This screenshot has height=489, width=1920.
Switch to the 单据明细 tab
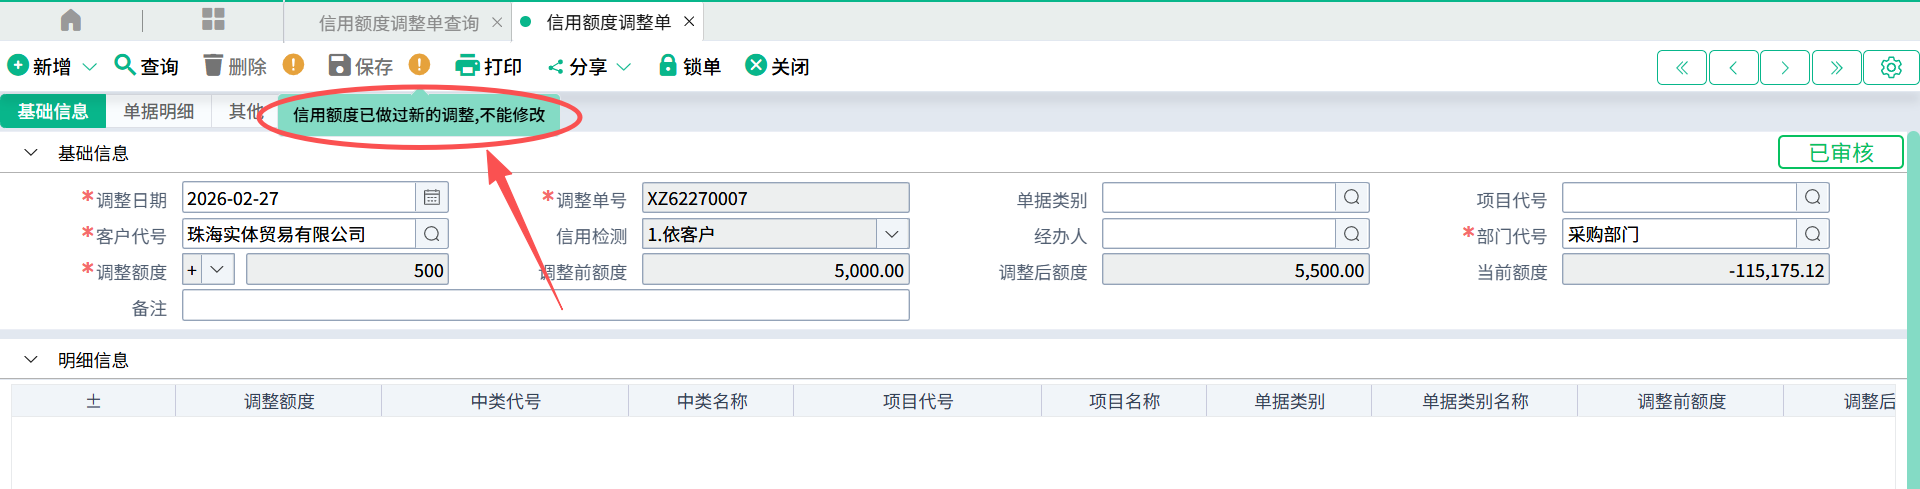tap(158, 111)
